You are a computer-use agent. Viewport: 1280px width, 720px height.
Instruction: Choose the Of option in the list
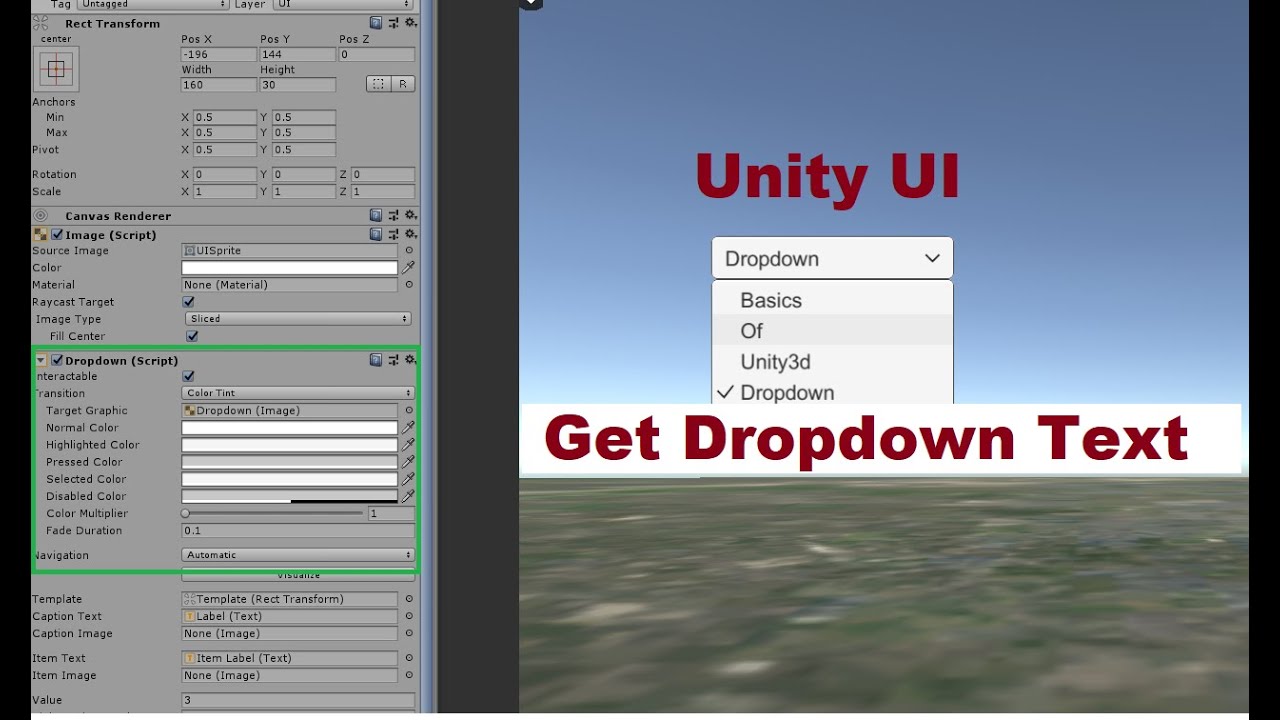832,331
